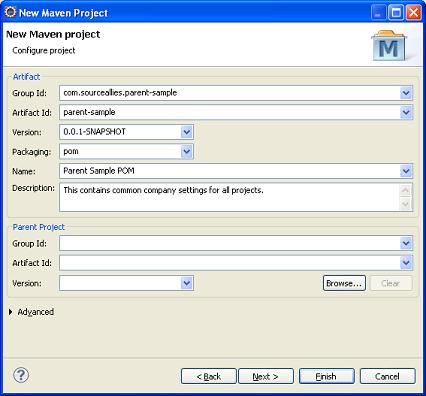Click the Parent Project Group Id field
The height and width of the screenshot is (396, 426).
[x=230, y=243]
